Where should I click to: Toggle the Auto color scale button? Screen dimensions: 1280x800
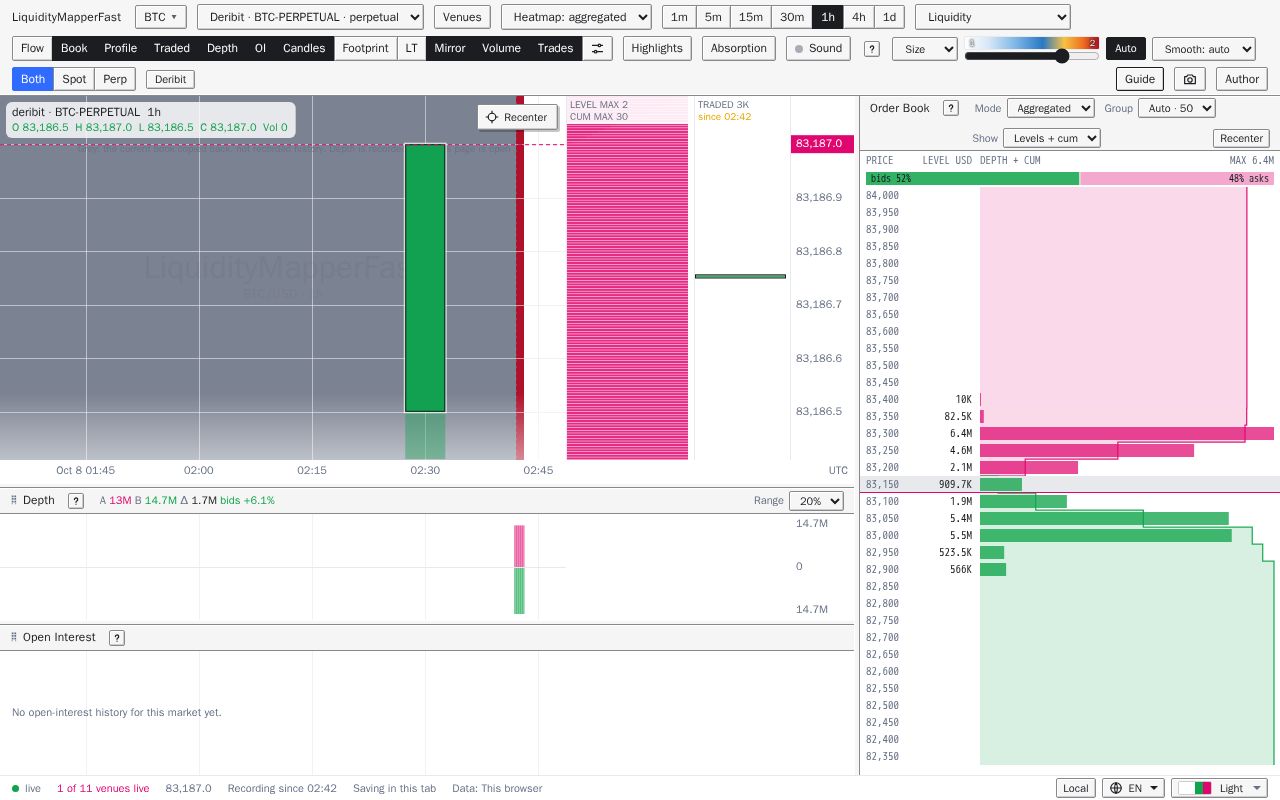1126,48
